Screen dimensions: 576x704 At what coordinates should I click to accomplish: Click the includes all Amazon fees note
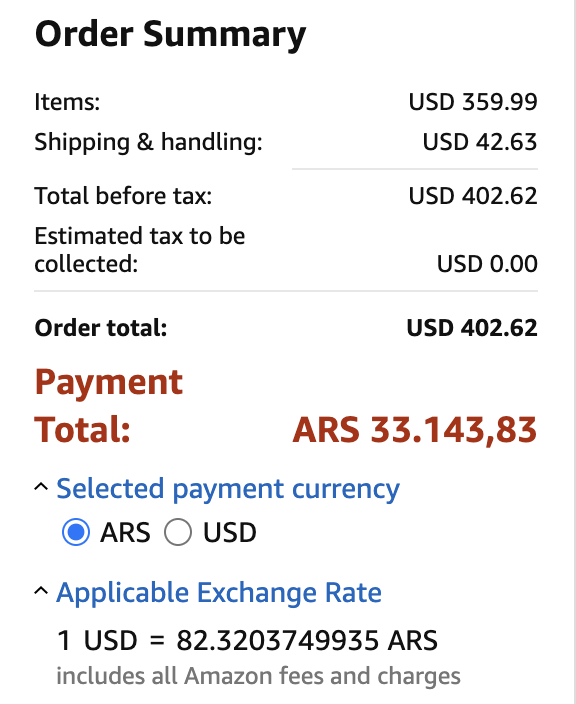click(258, 676)
